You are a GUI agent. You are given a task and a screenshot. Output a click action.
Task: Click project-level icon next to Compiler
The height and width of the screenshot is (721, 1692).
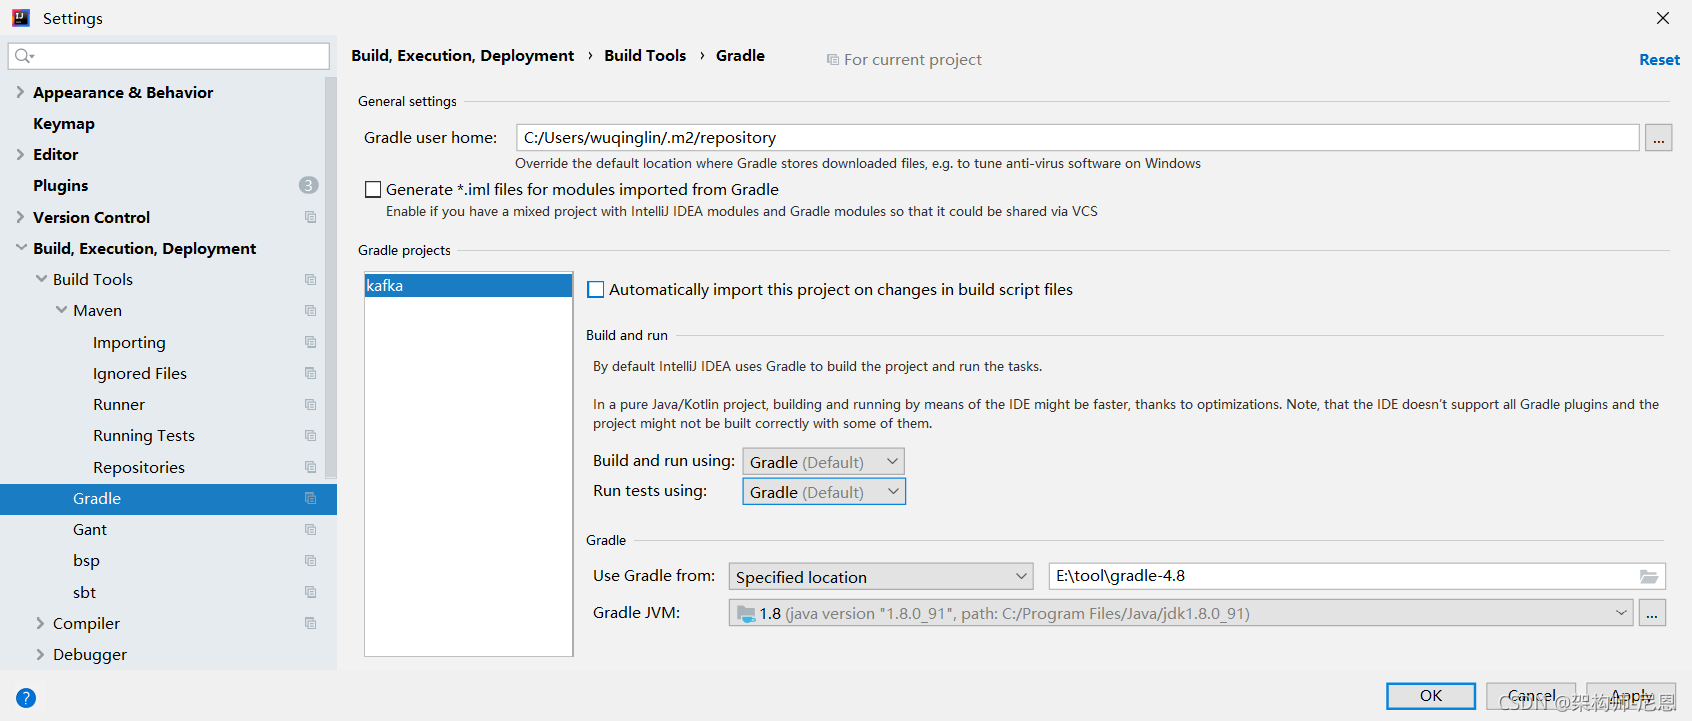pyautogui.click(x=311, y=623)
